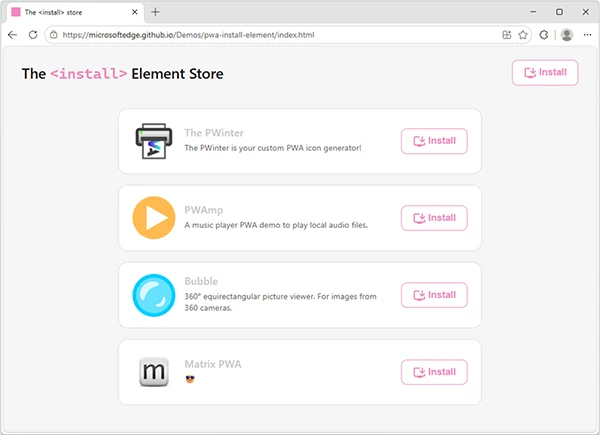Viewport: 600px width, 435px height.
Task: Select The <install> store browser tab
Action: 75,12
